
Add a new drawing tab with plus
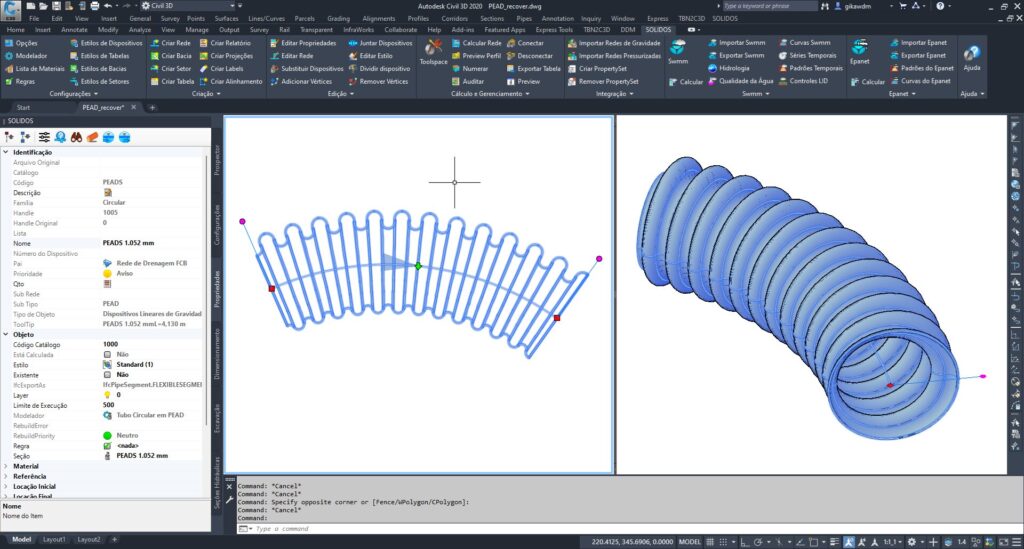[152, 108]
